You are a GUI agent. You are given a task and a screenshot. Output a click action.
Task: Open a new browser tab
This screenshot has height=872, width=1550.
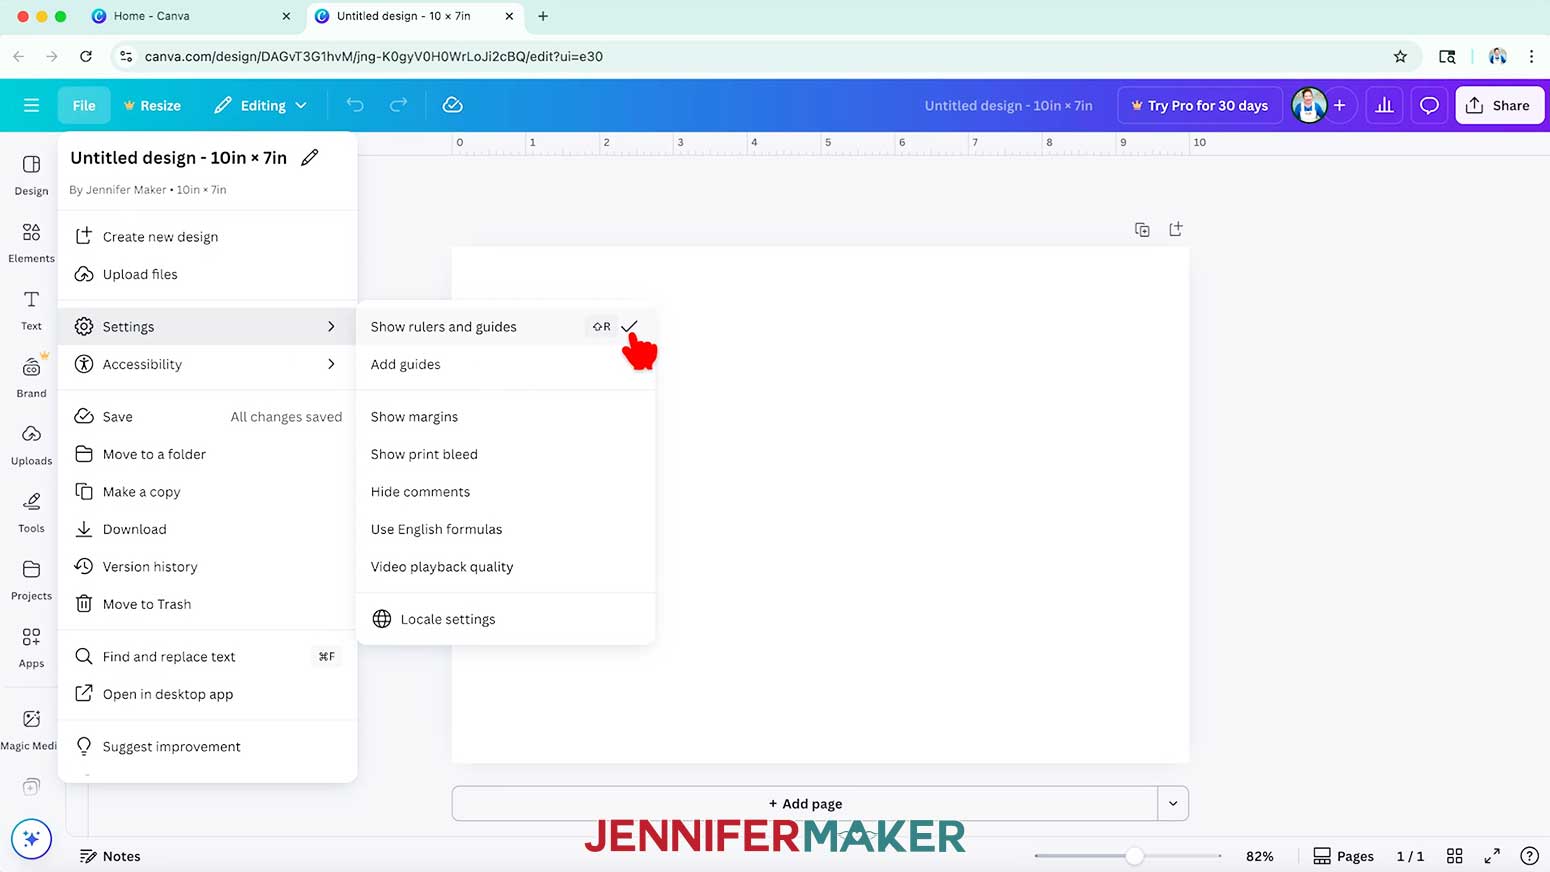pyautogui.click(x=543, y=16)
